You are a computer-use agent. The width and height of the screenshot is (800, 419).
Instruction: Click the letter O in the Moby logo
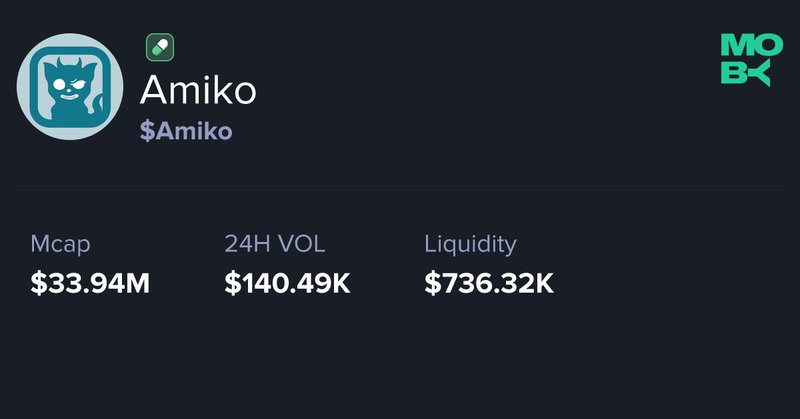(759, 46)
